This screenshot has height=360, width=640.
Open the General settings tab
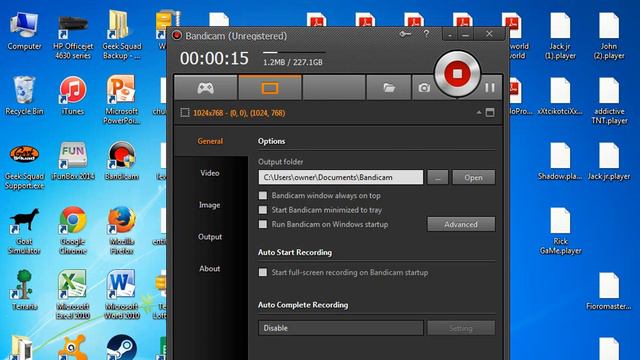pyautogui.click(x=211, y=141)
